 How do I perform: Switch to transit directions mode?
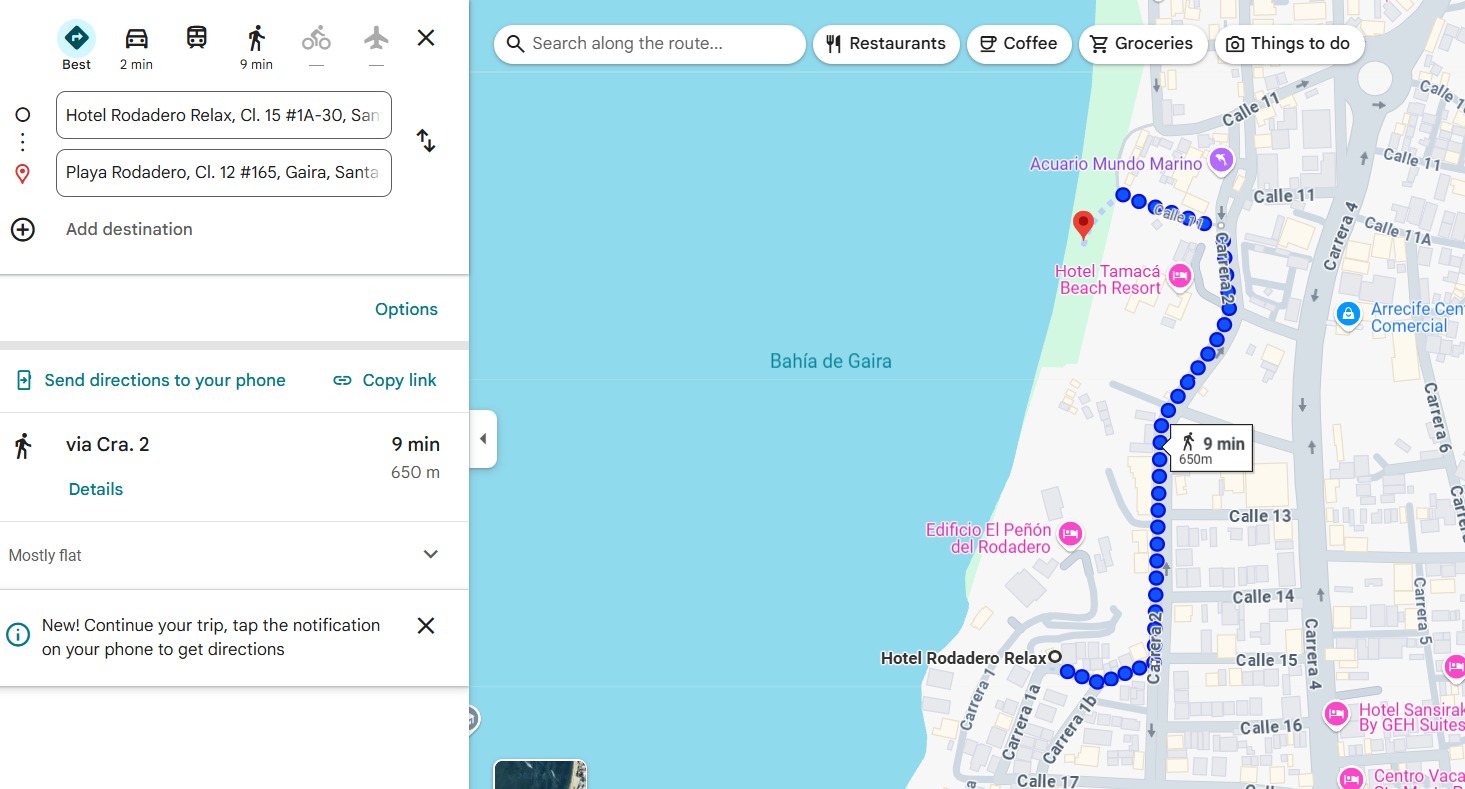(197, 38)
